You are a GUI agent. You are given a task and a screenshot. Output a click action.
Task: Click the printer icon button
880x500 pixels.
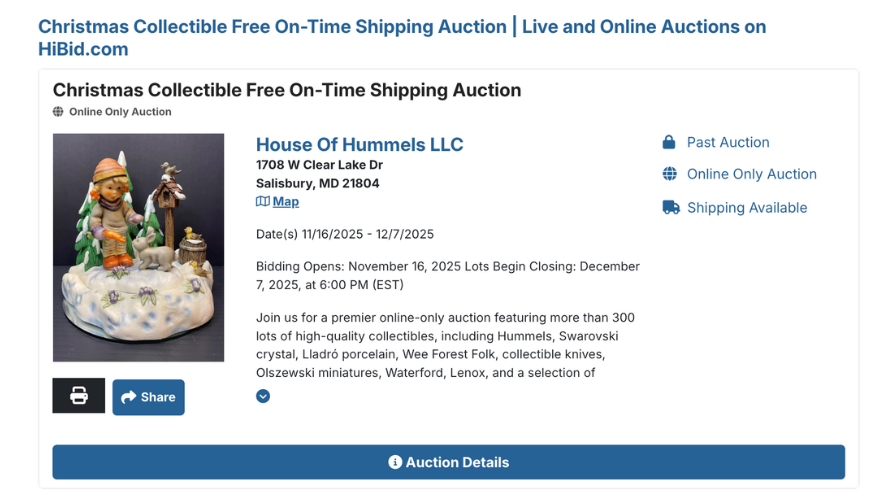[x=78, y=396]
